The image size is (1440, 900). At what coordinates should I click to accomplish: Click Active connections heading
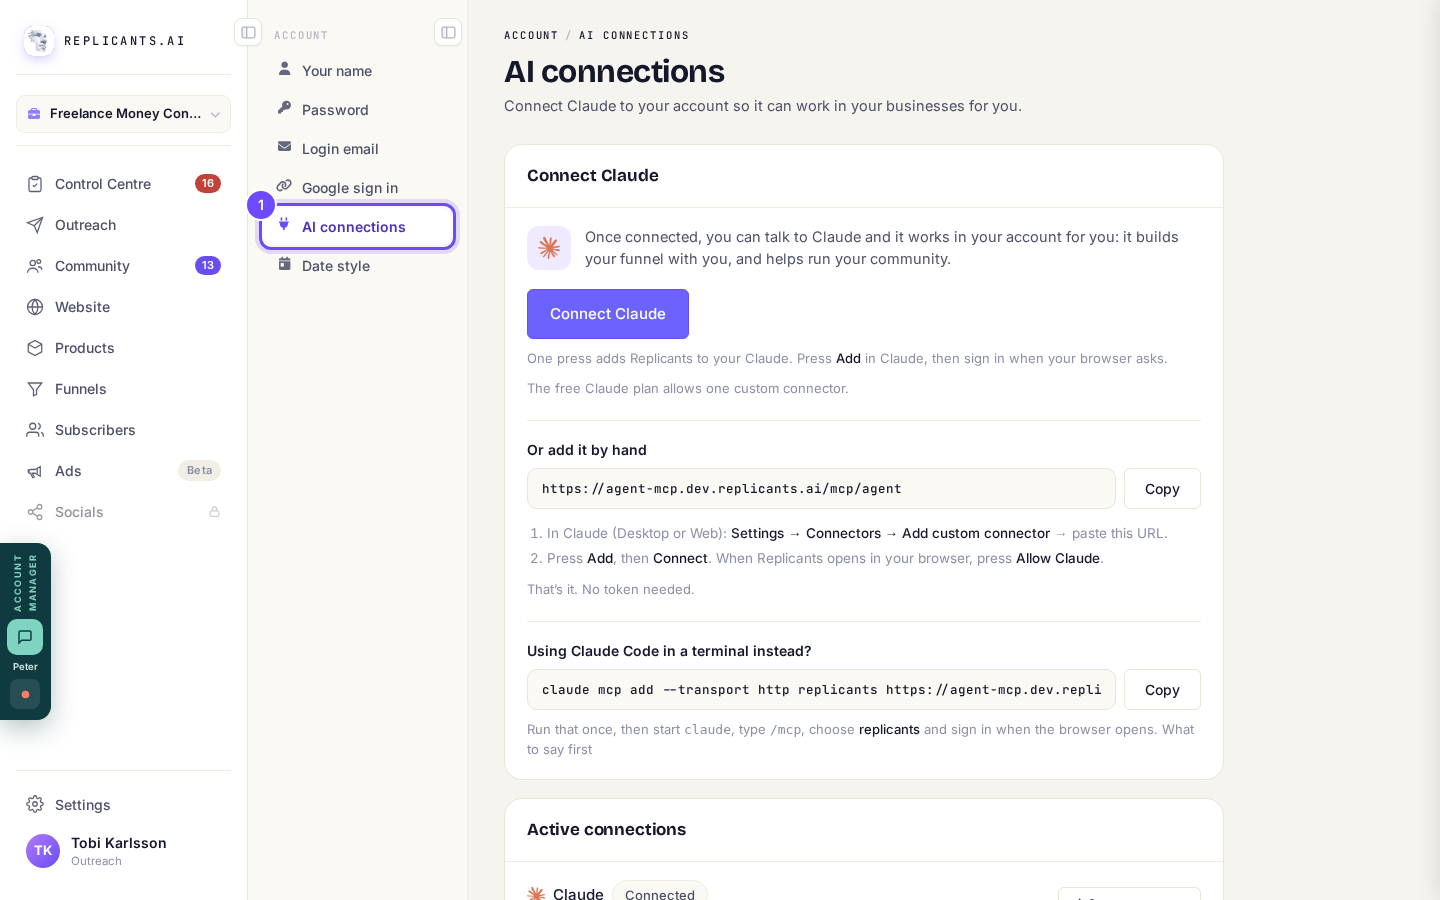coord(606,829)
